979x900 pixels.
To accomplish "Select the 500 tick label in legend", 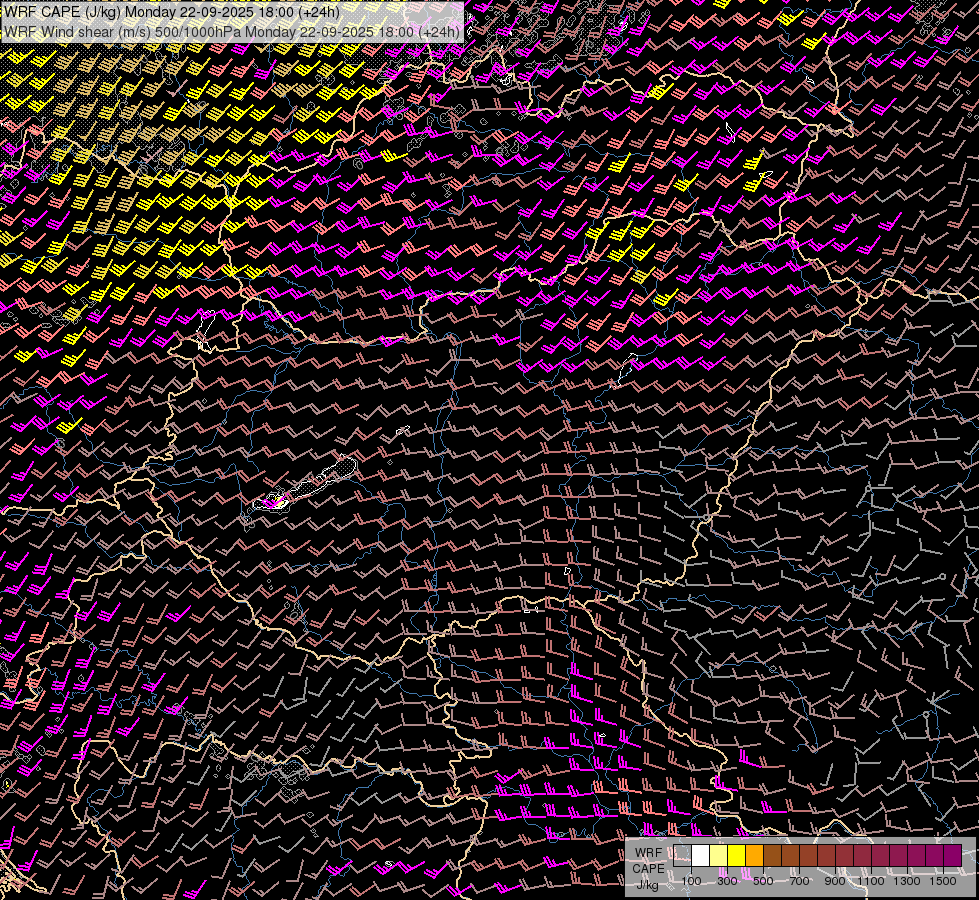I will [x=763, y=881].
